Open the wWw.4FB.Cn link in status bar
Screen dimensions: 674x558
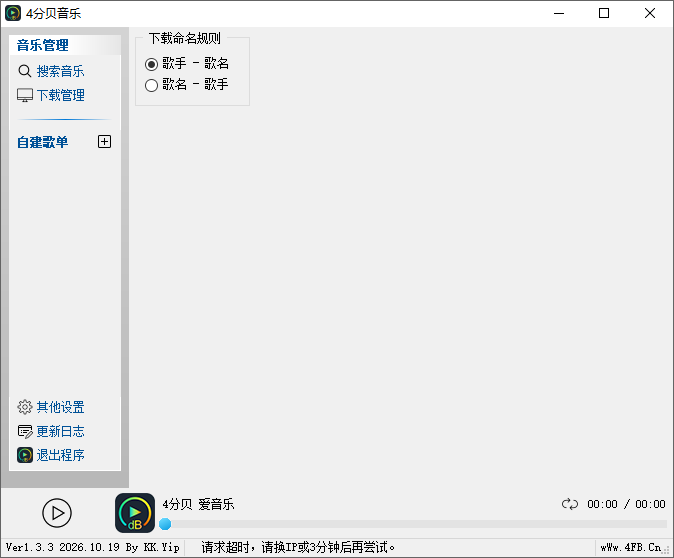coord(631,547)
